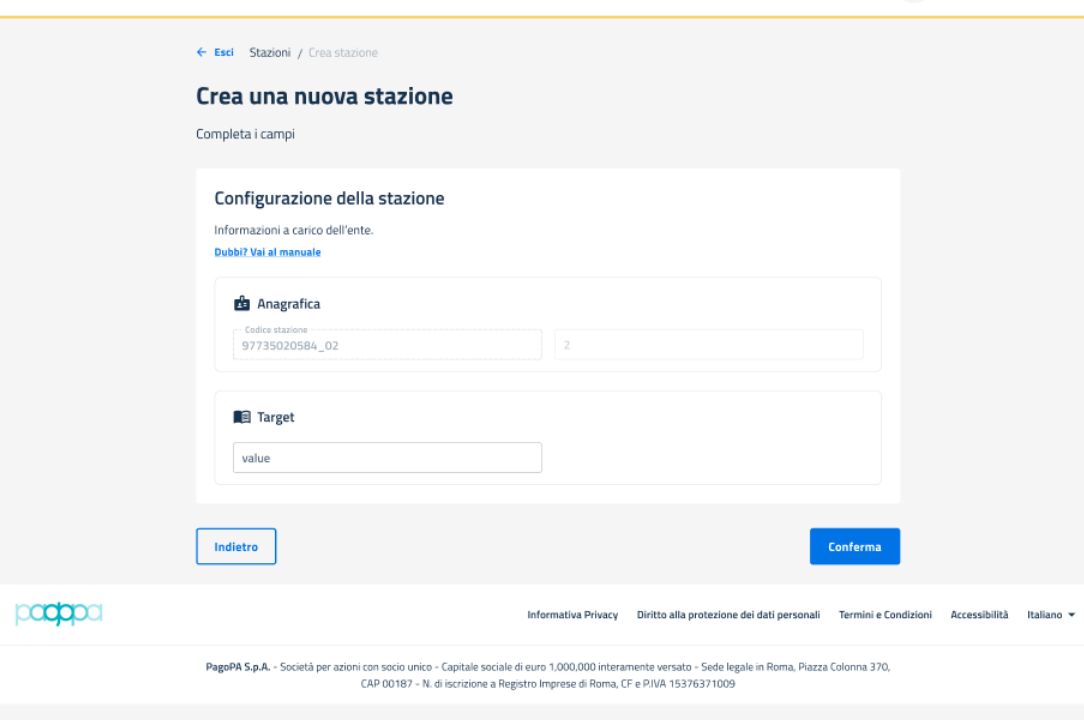Screen dimensions: 1084x720
Task: Click the Anagrafica ID badge icon
Action: (x=241, y=303)
